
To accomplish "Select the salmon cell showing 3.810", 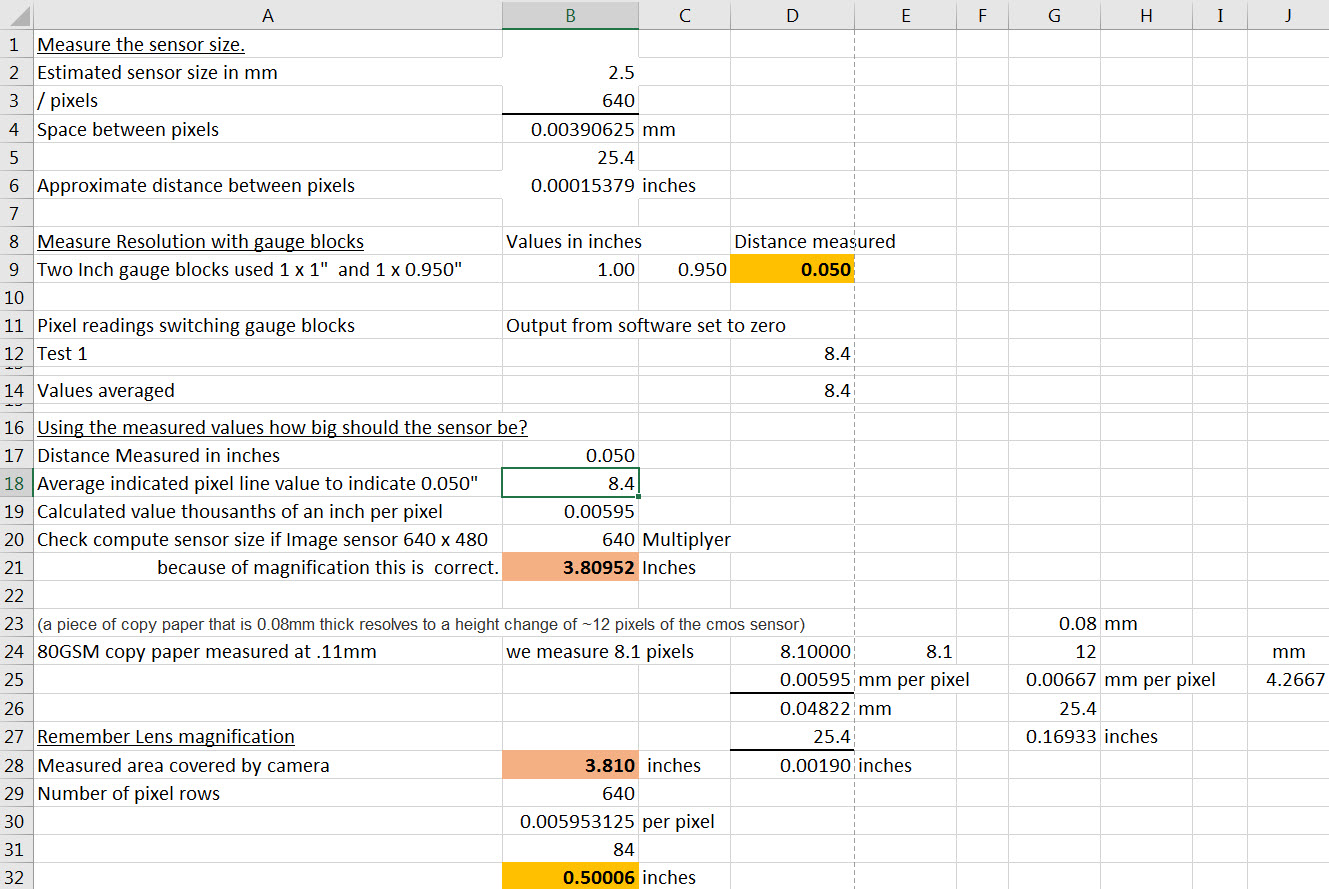I will tap(570, 766).
